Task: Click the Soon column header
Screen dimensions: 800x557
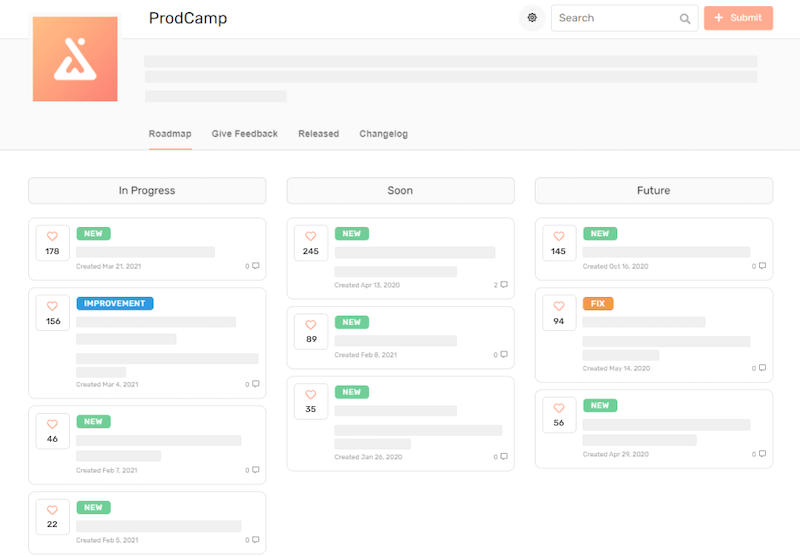Action: pyautogui.click(x=400, y=190)
